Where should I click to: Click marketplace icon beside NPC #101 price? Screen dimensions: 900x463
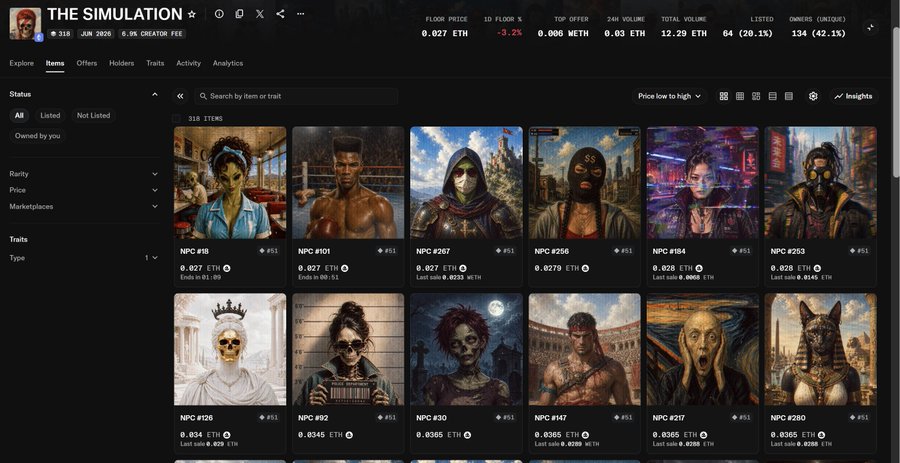(344, 268)
